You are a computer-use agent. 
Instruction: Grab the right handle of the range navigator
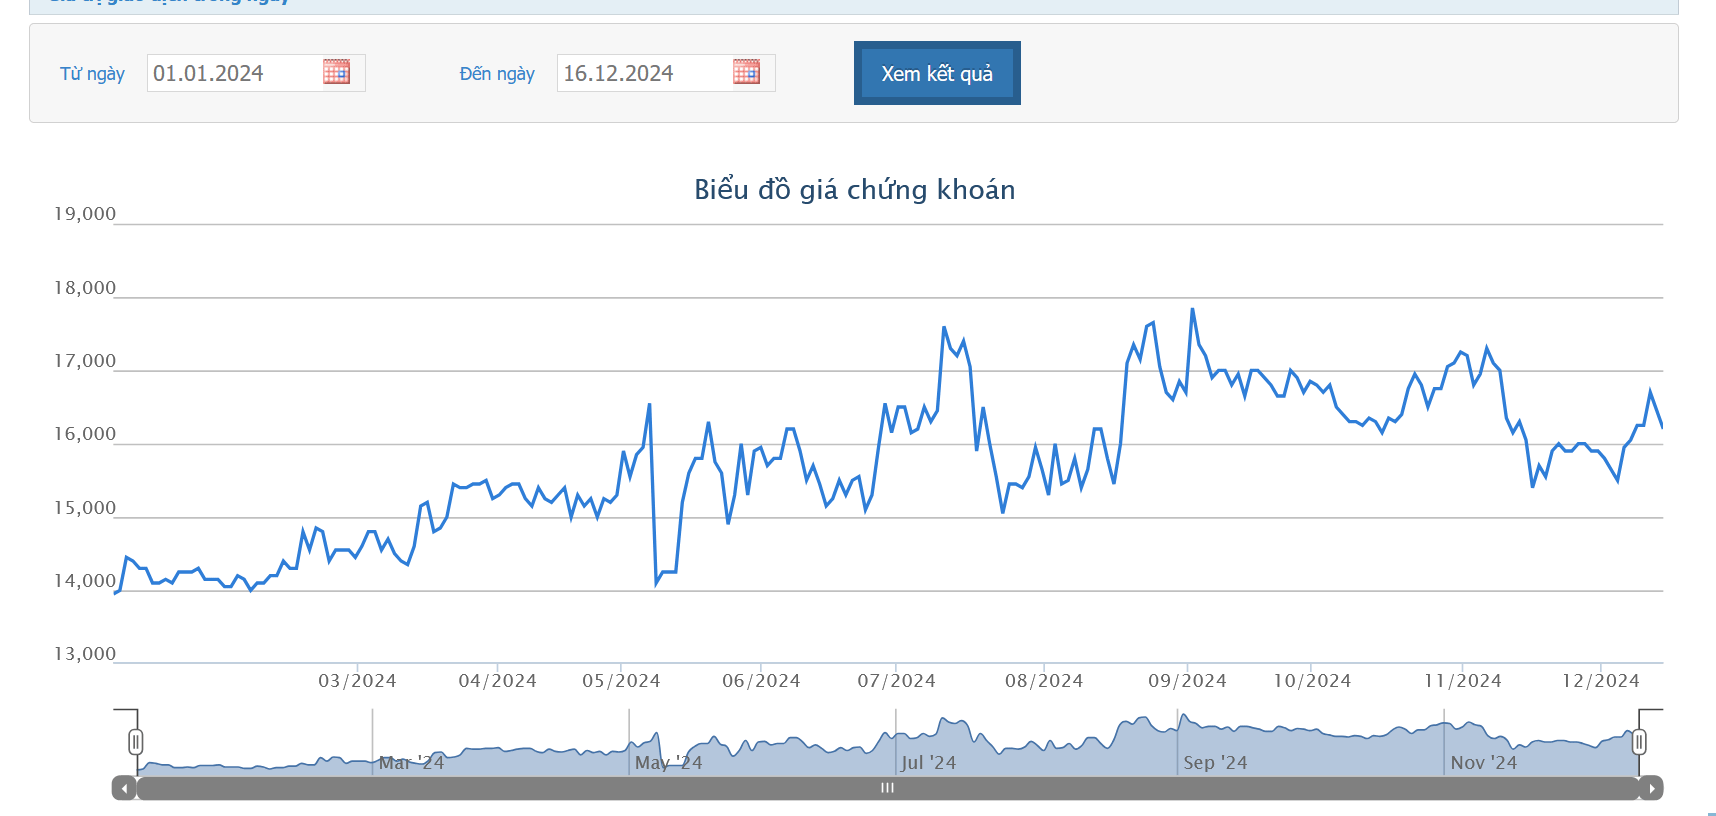point(1639,742)
